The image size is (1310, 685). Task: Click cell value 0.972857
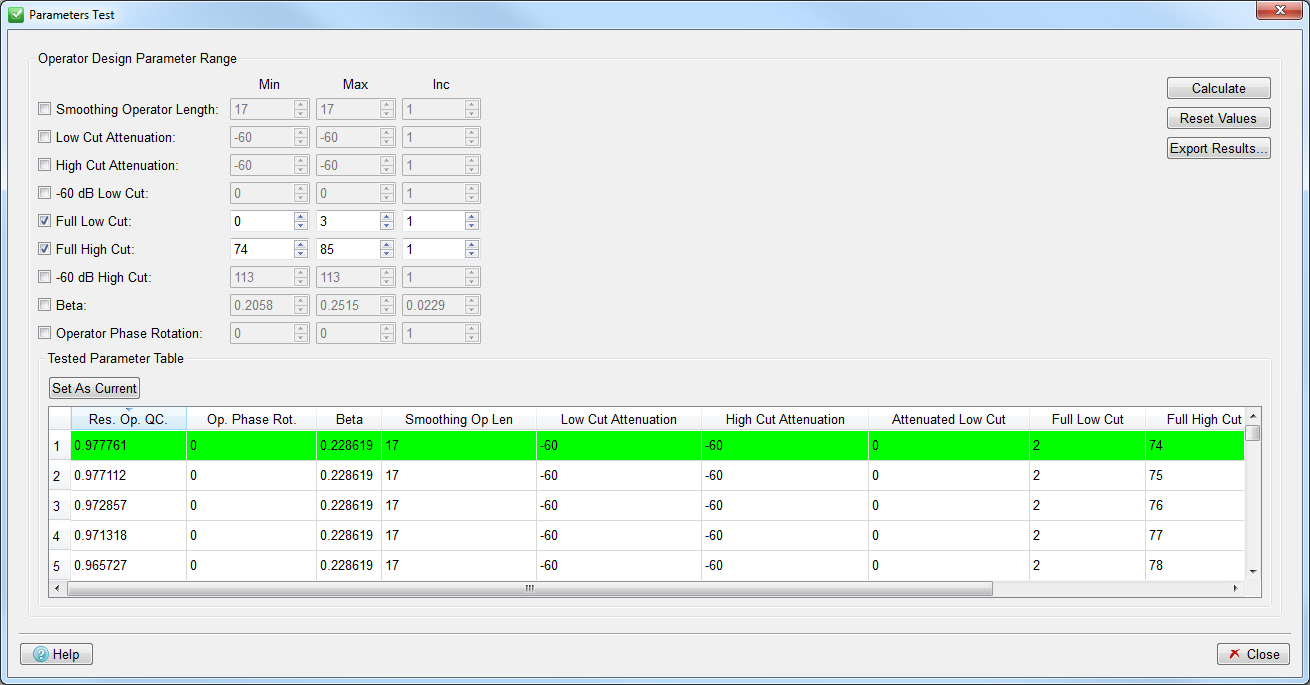point(128,506)
